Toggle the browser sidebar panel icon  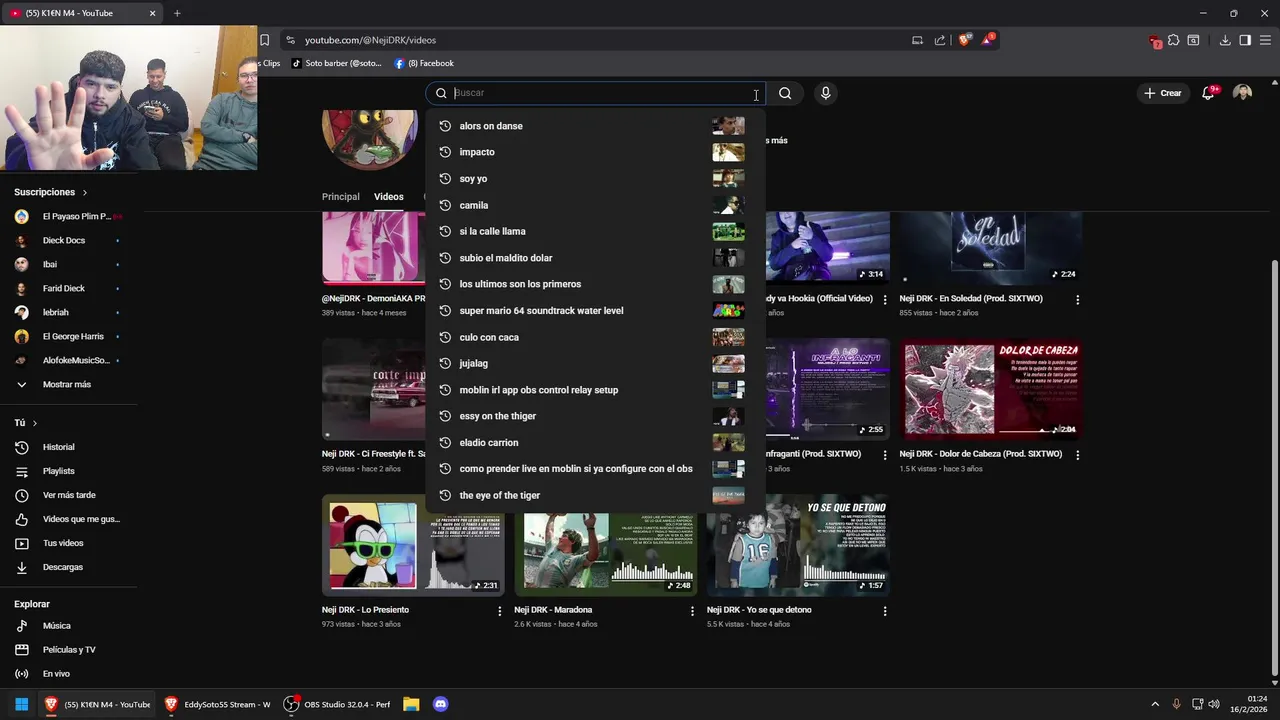(x=1245, y=40)
